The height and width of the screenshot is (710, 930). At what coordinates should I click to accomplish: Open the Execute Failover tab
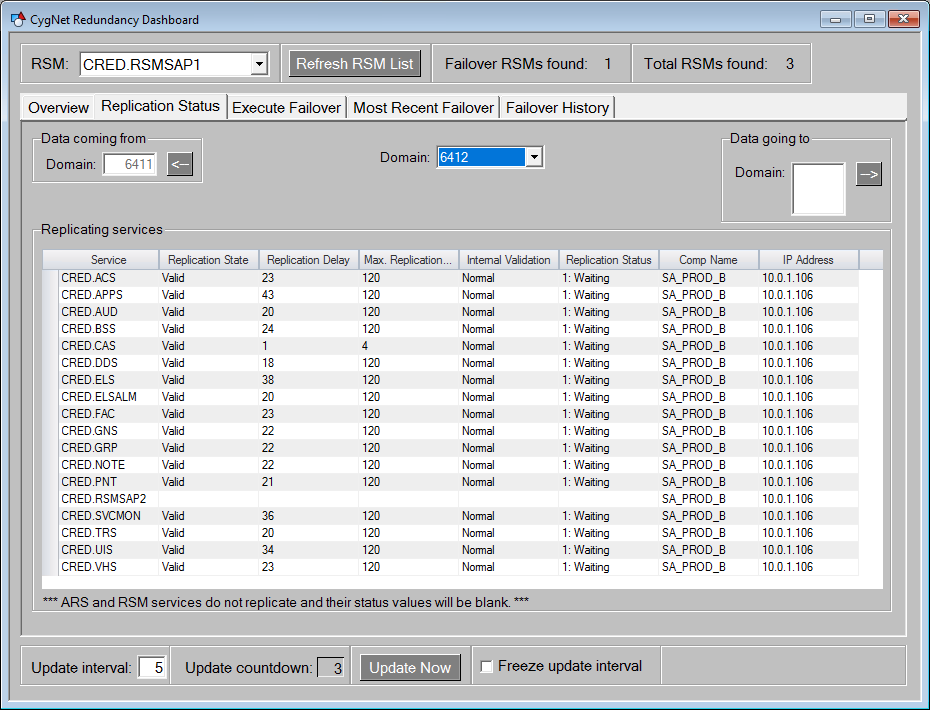point(286,108)
